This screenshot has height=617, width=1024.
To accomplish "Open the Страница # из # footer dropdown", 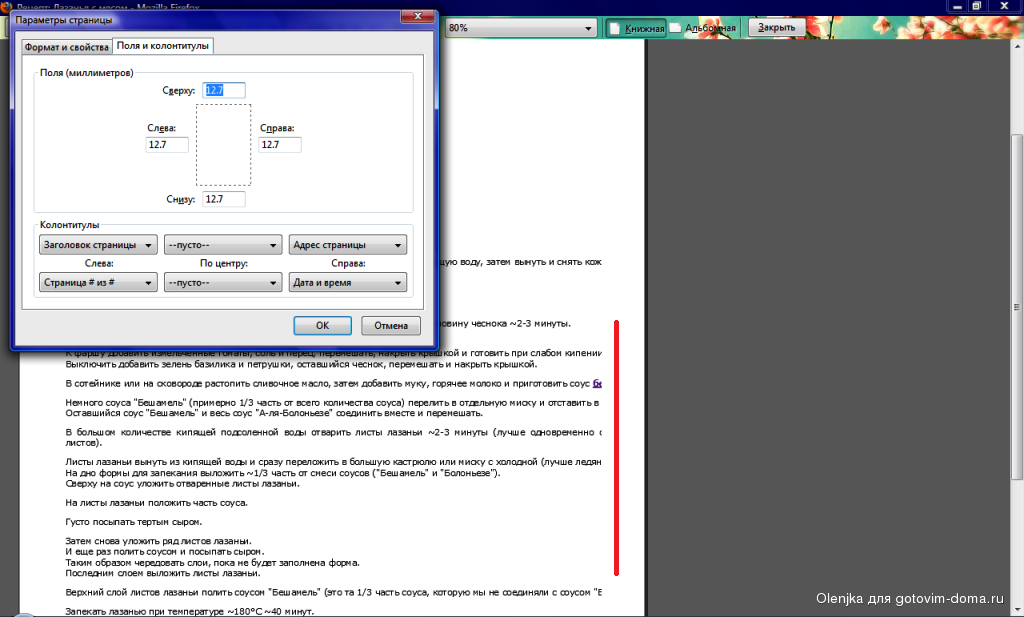I will 98,282.
